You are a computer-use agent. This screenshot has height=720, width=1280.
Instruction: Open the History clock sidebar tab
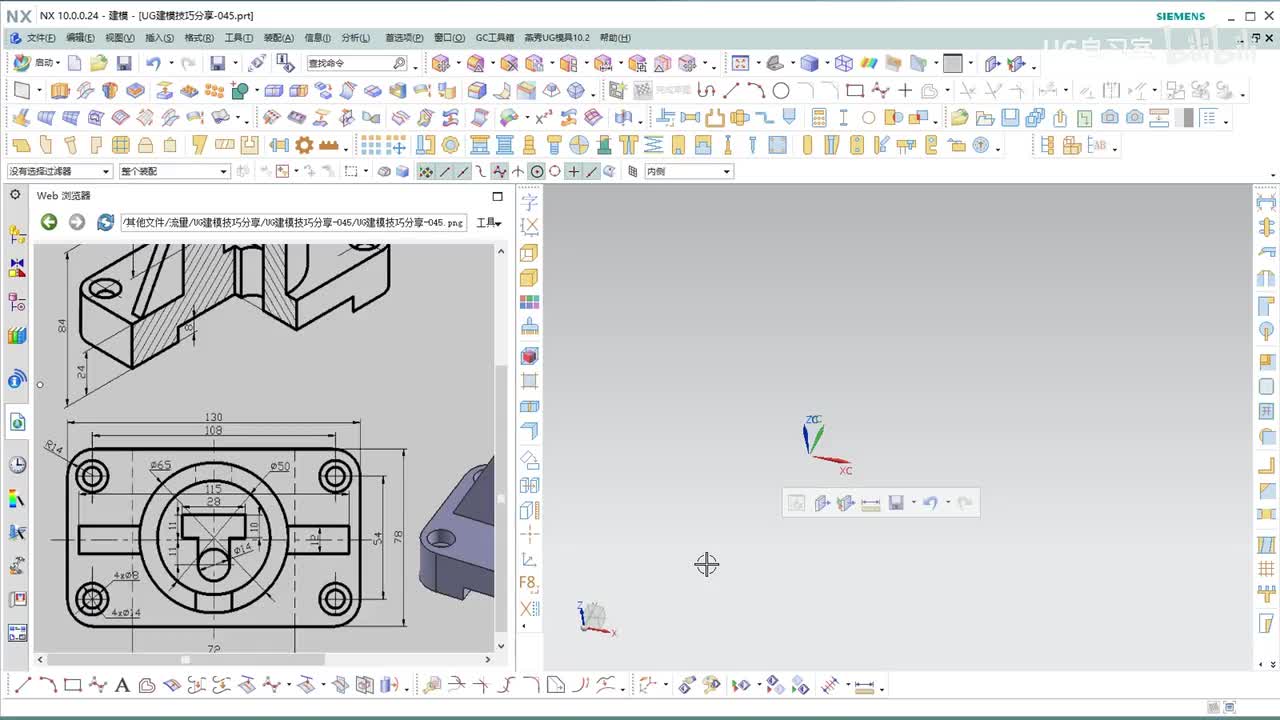coord(17,464)
